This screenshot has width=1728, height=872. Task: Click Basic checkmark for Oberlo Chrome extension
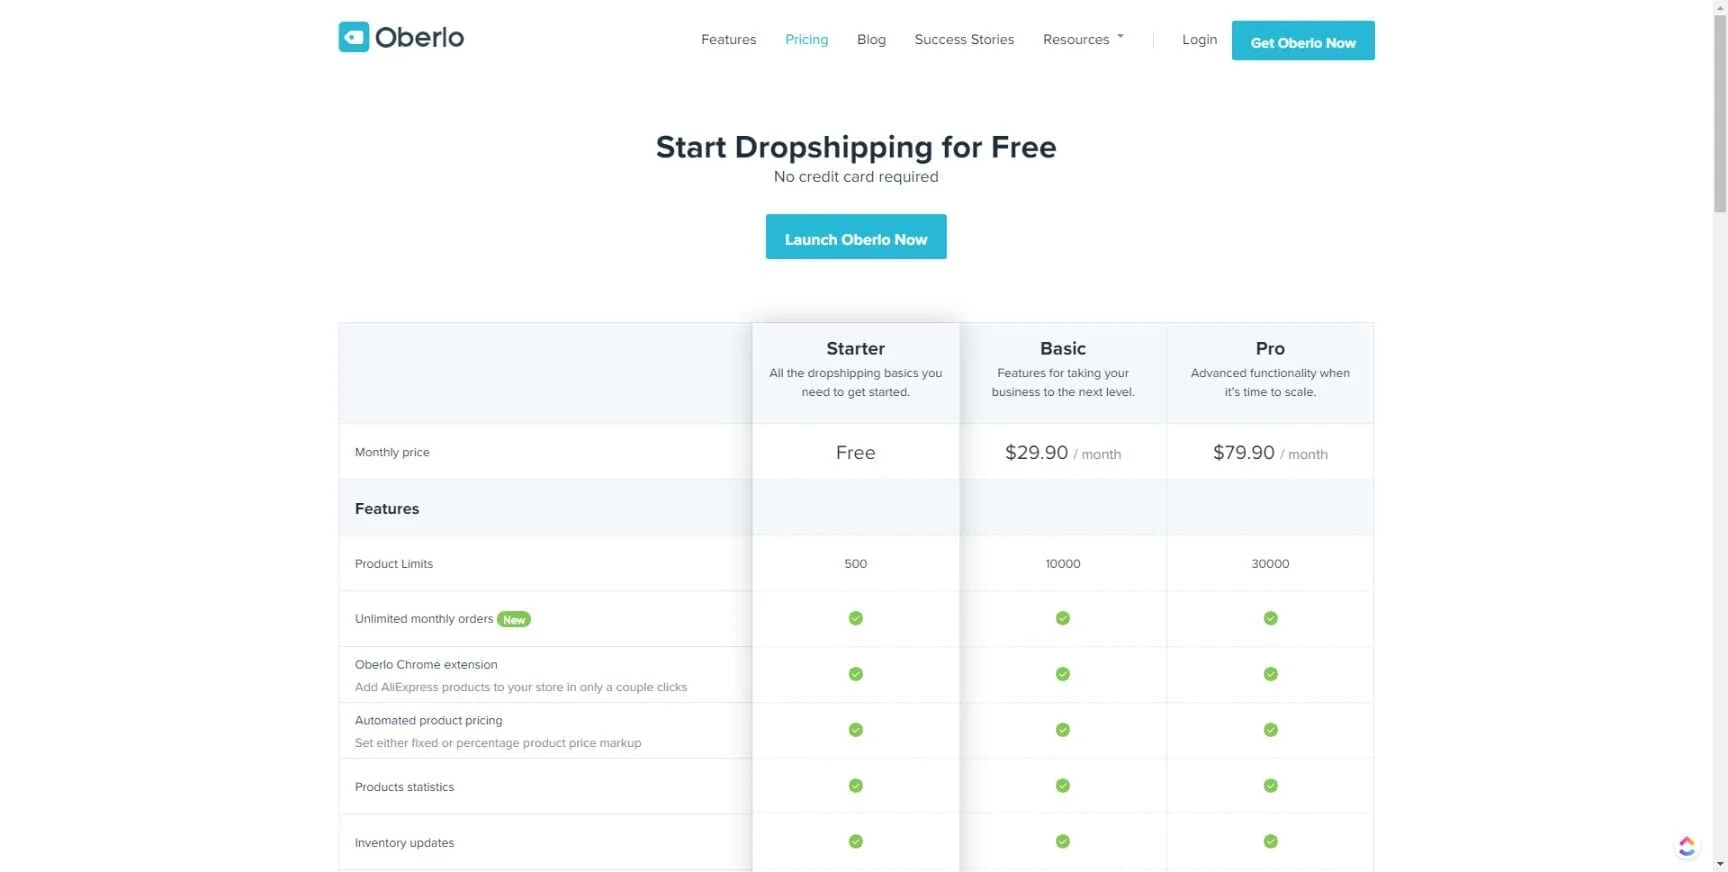tap(1063, 674)
